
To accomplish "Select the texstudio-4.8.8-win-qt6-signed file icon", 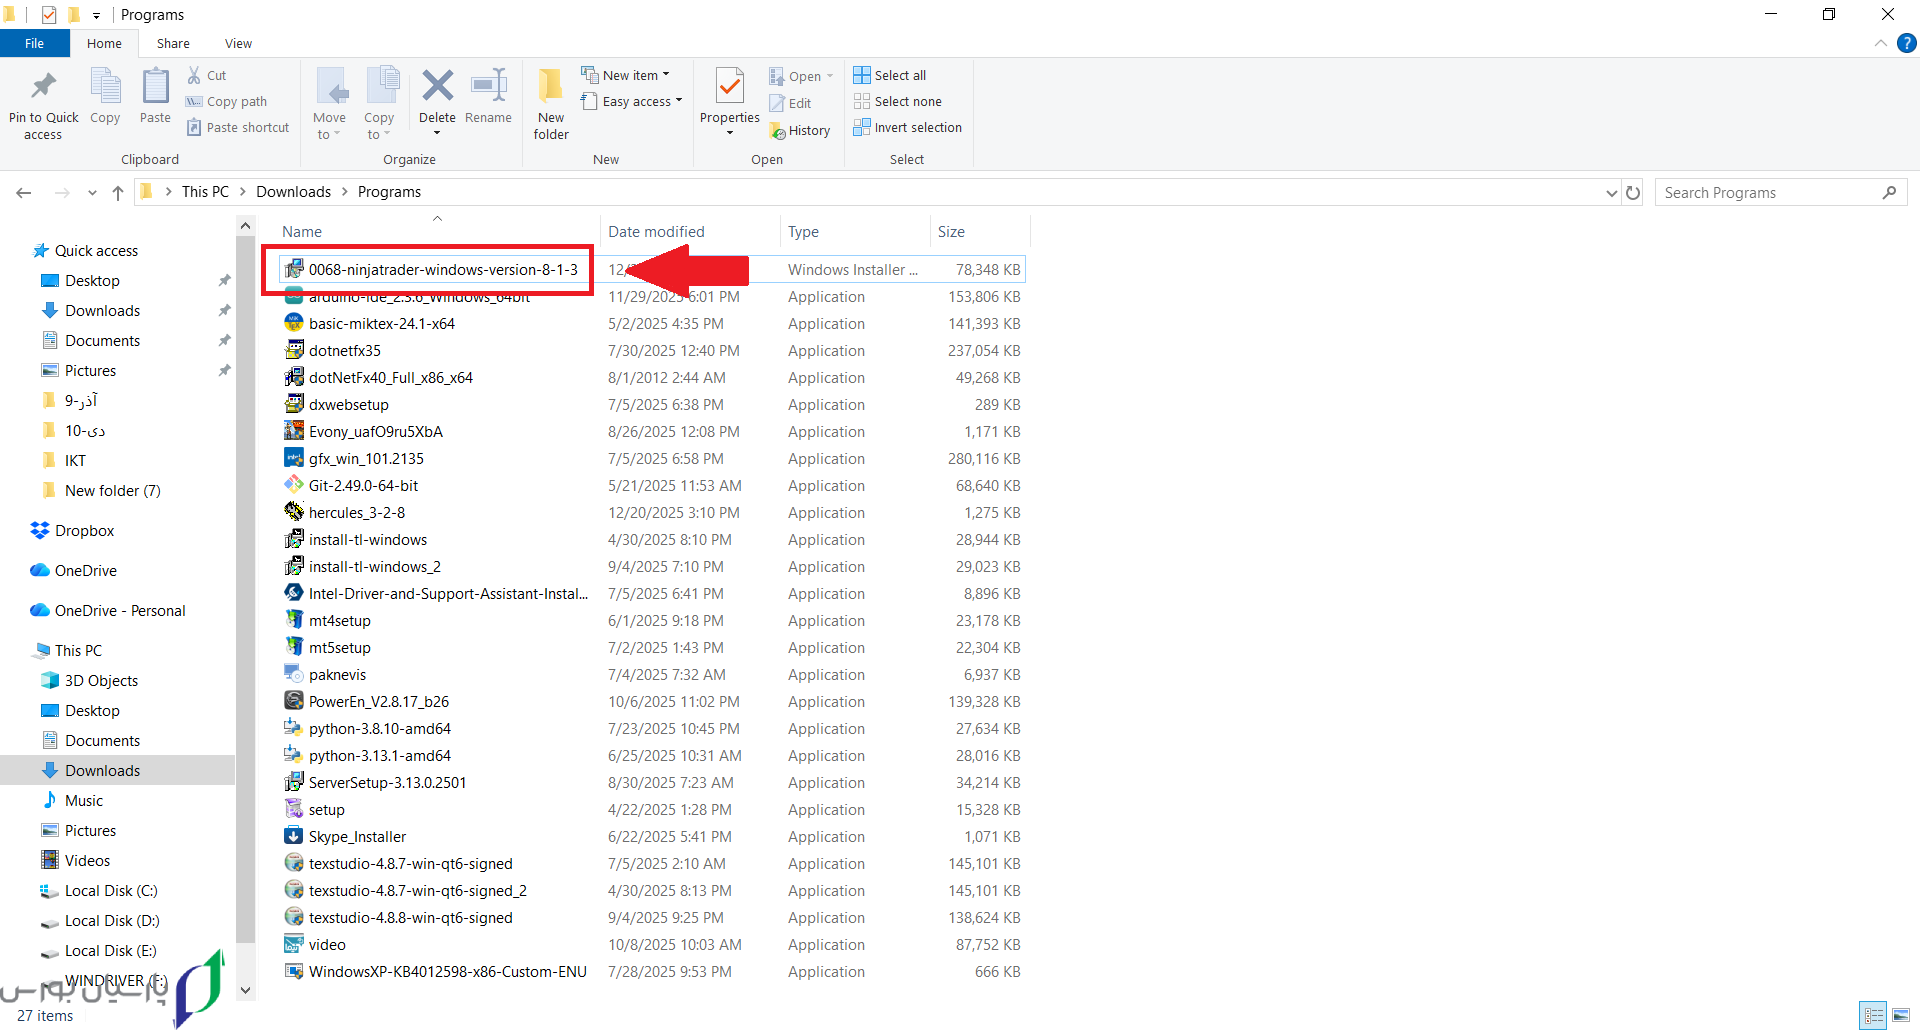I will (293, 916).
